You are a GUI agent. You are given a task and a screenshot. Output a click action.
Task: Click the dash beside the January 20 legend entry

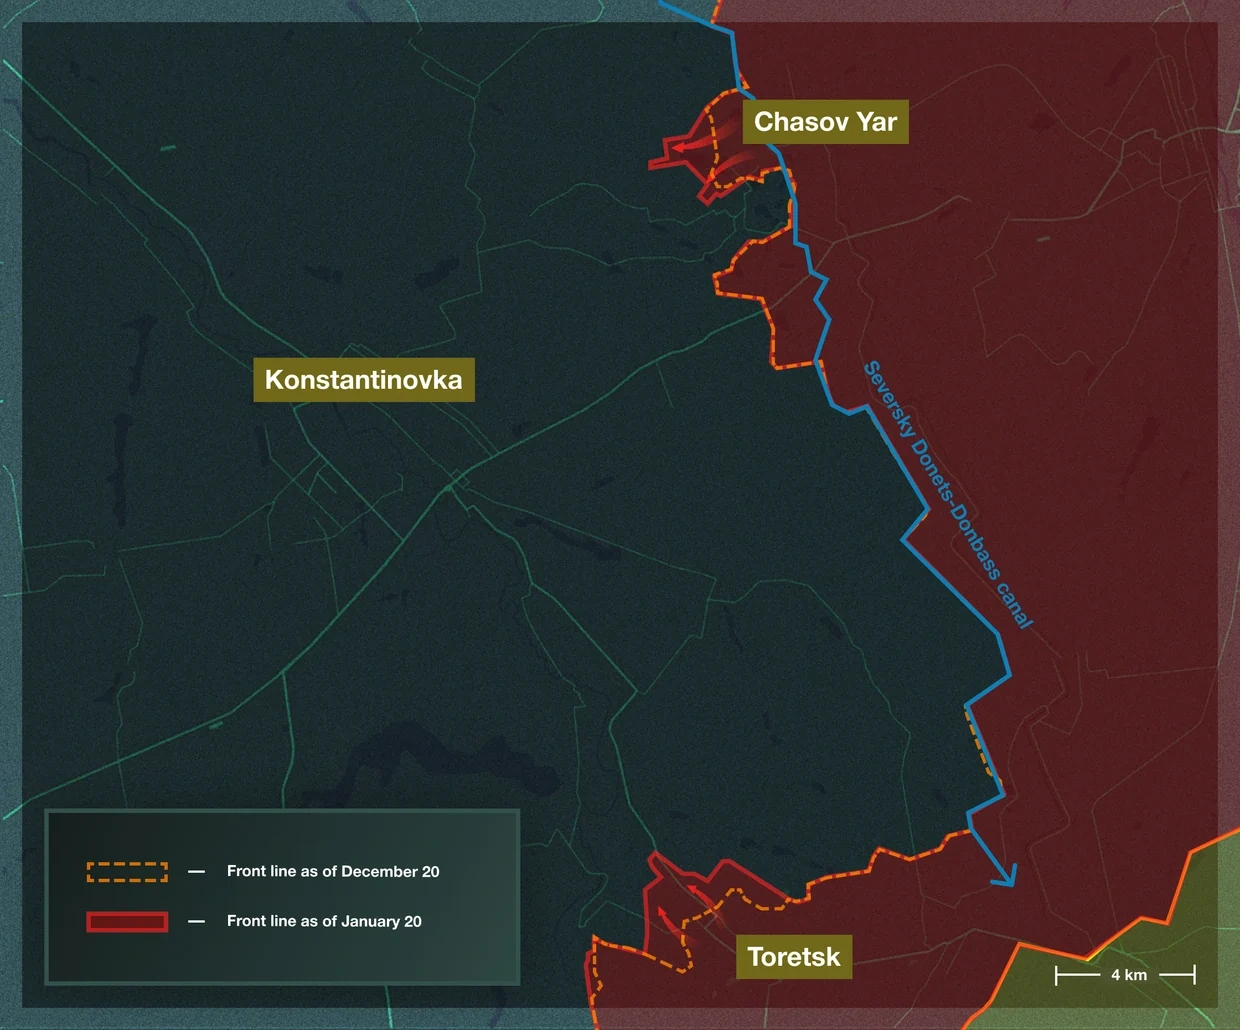point(196,922)
